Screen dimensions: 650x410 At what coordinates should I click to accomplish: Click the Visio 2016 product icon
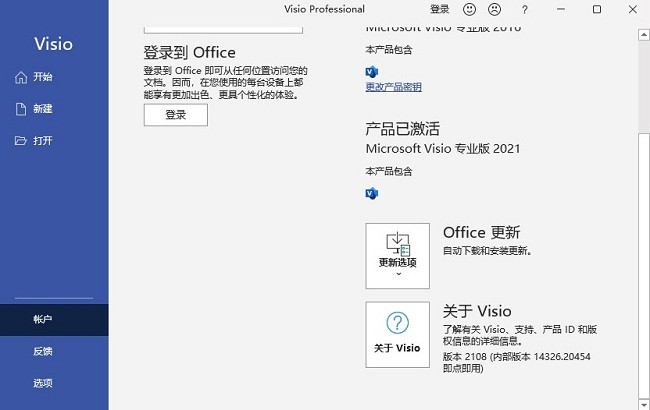tap(371, 72)
